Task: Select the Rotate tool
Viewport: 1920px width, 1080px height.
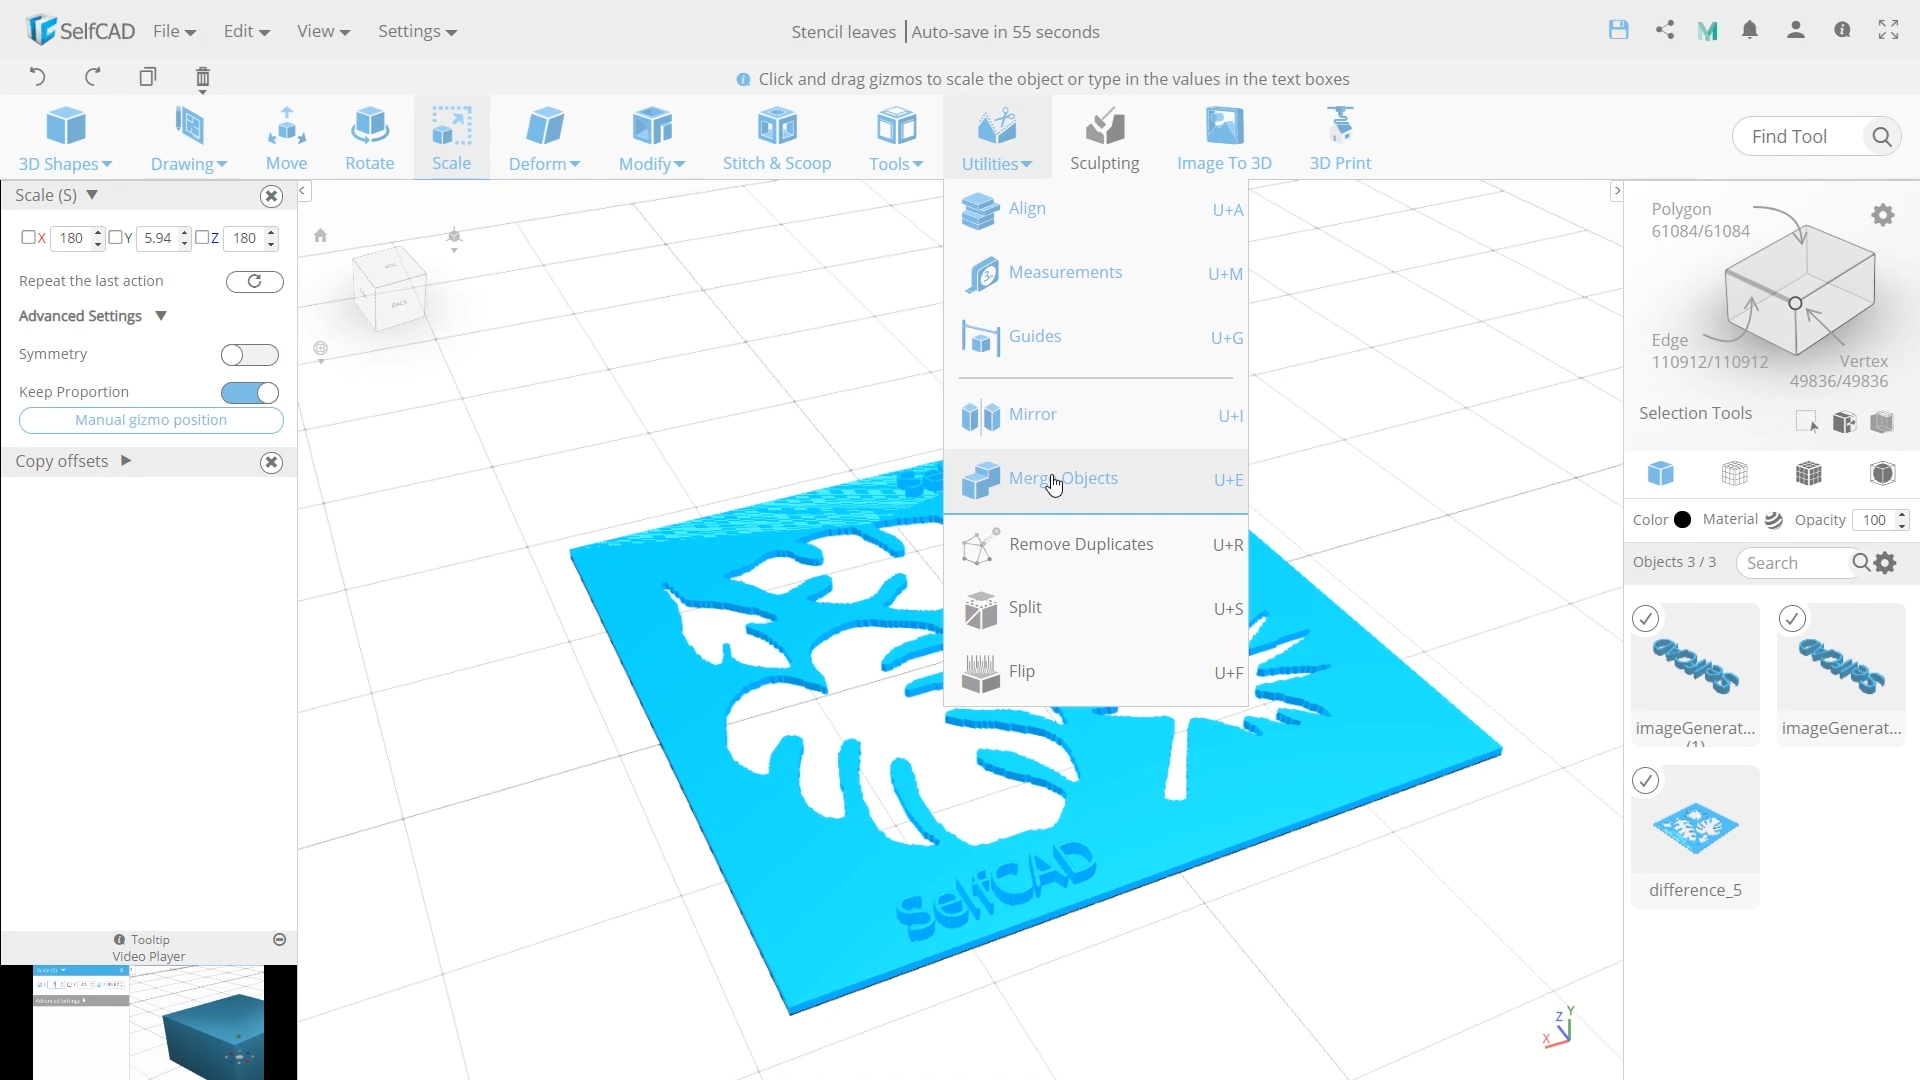Action: click(x=369, y=138)
